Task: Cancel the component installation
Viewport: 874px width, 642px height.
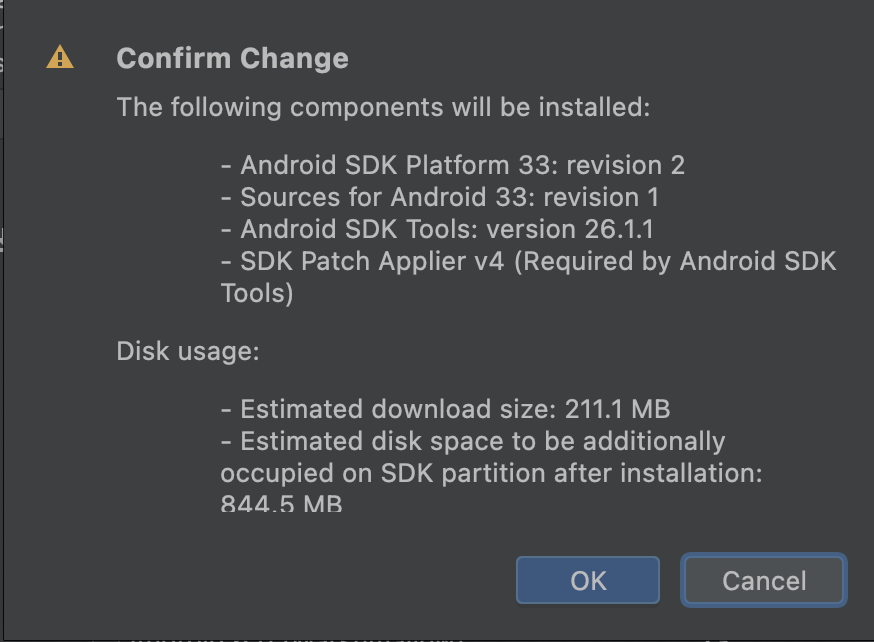Action: (763, 580)
